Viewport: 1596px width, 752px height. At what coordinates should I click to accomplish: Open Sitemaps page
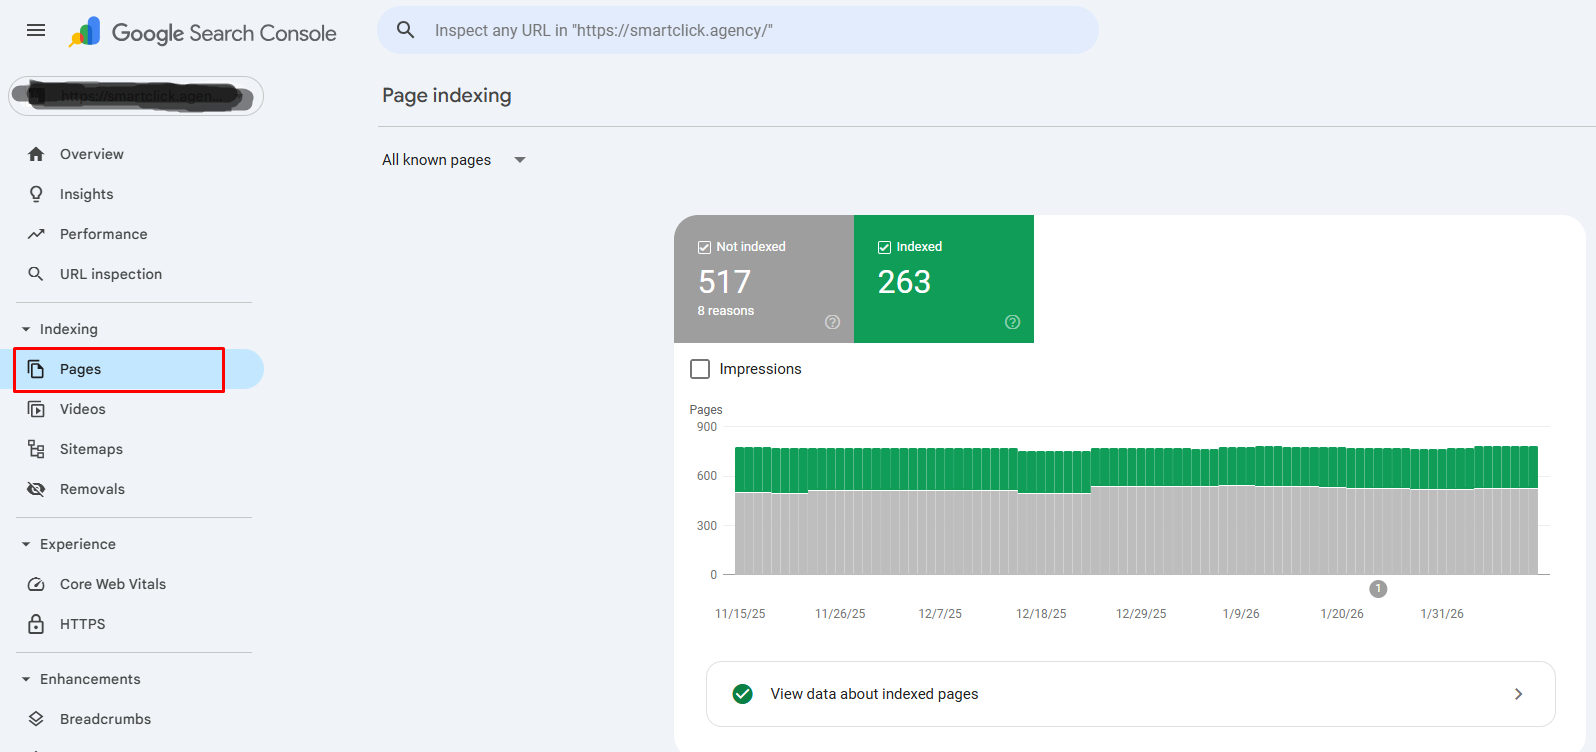(x=91, y=449)
